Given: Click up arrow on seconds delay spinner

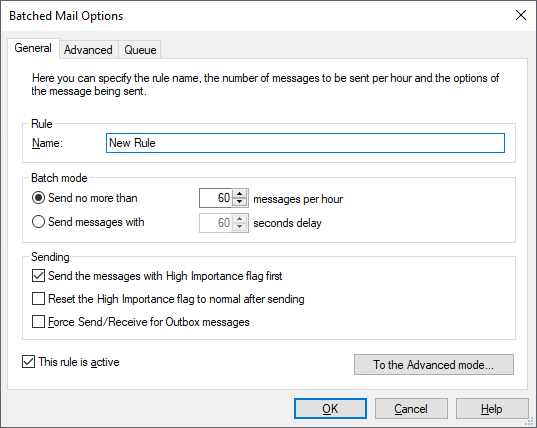Looking at the screenshot, I should (x=240, y=218).
